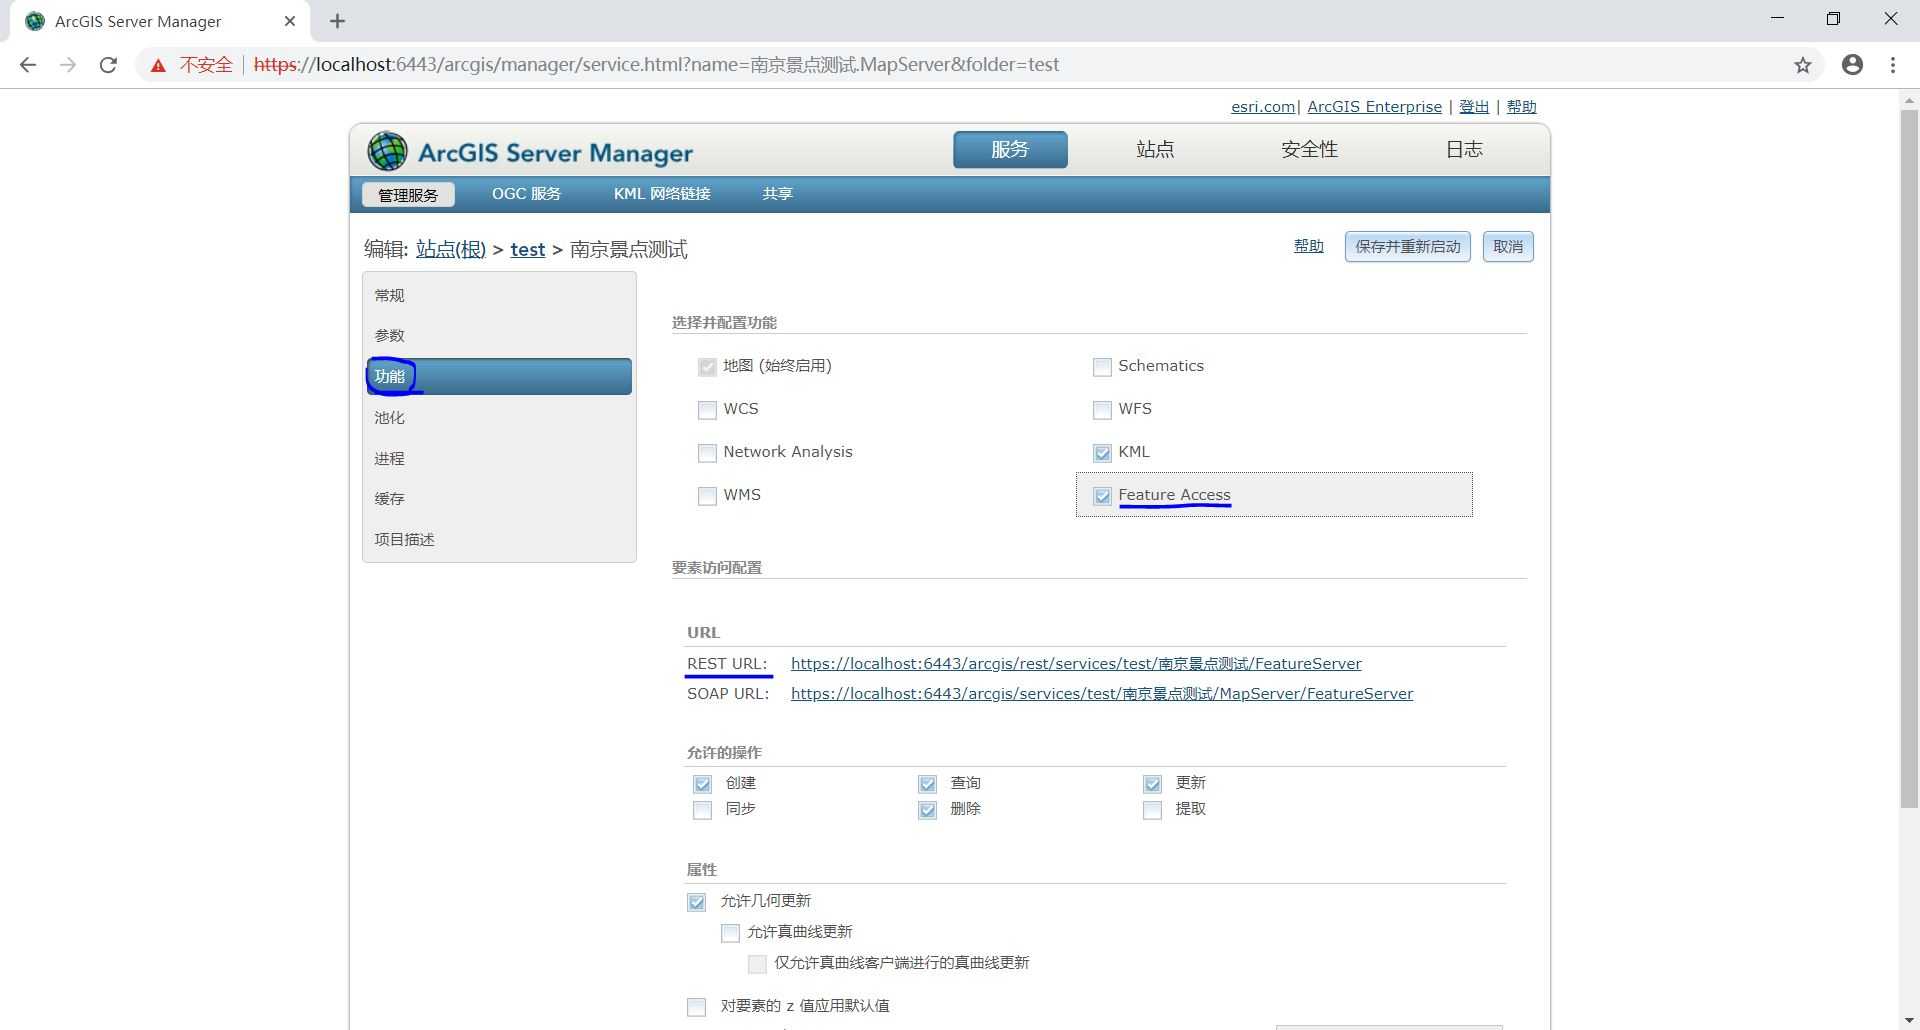The width and height of the screenshot is (1920, 1030).
Task: Uncheck 允许几何更新 checkbox
Action: (696, 902)
